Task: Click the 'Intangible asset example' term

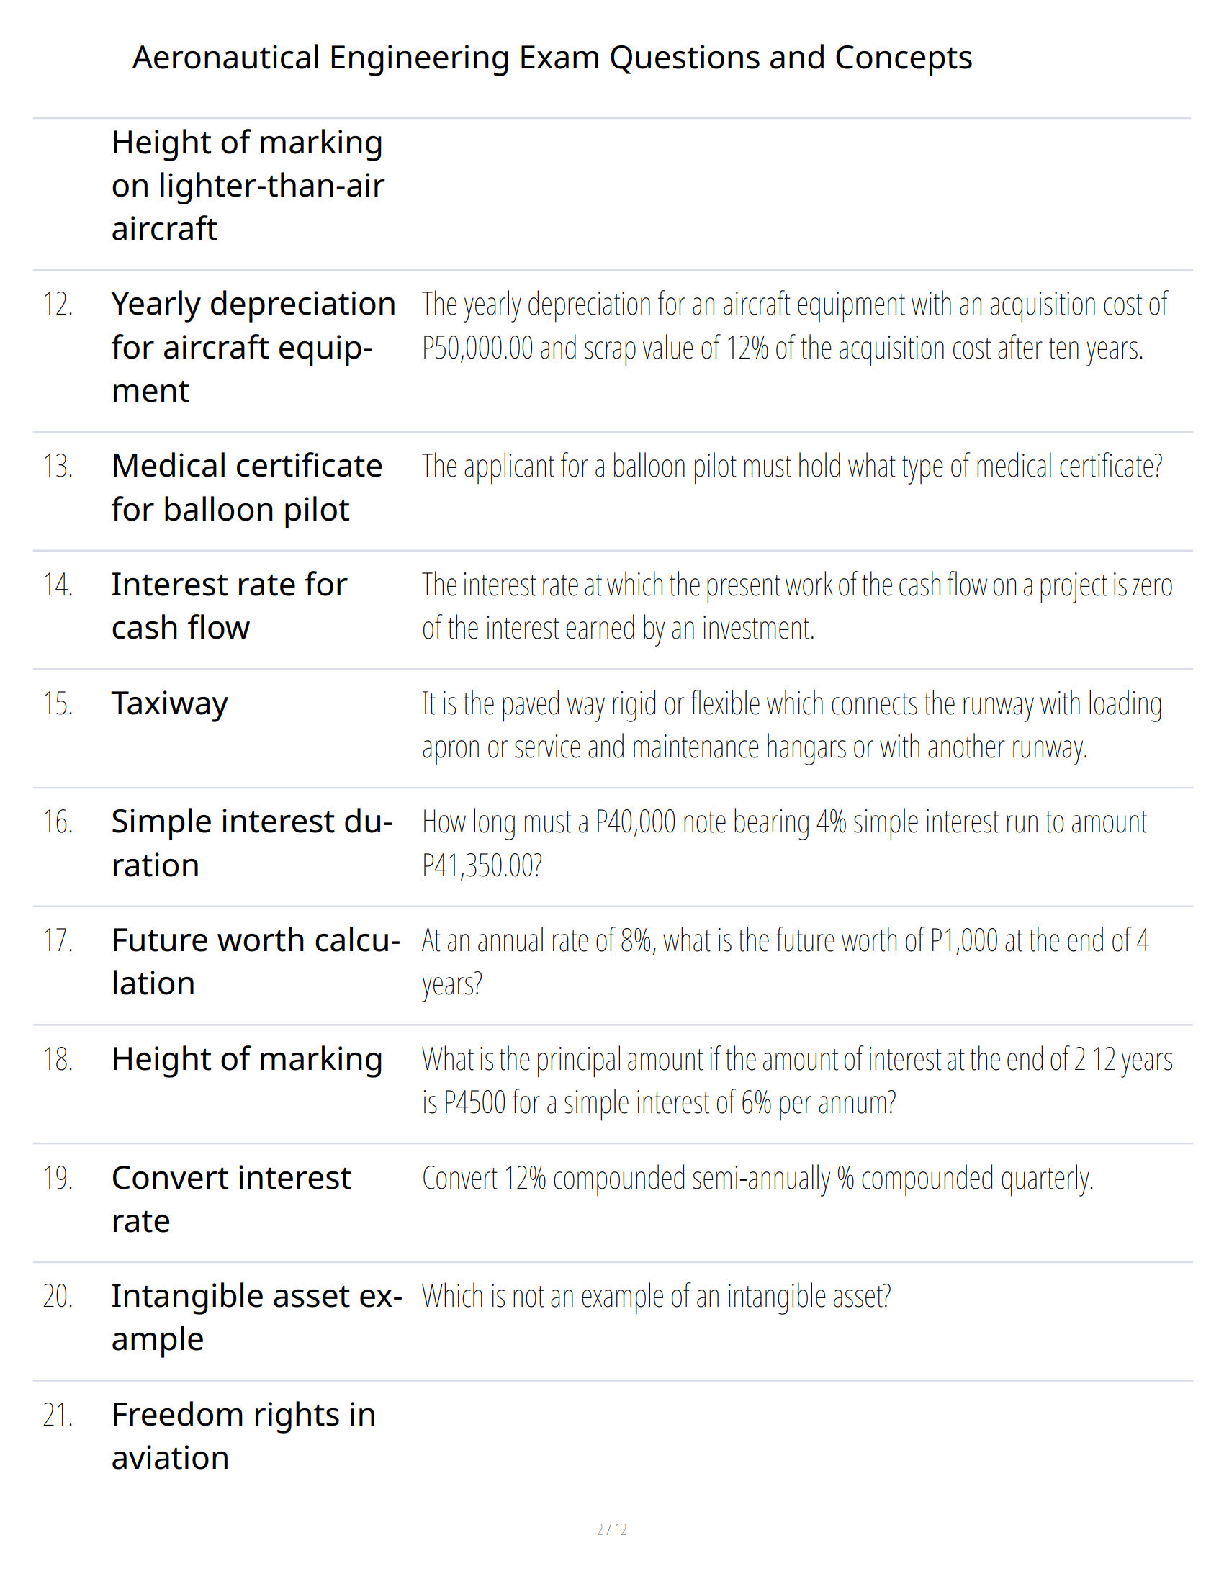Action: 257,1317
